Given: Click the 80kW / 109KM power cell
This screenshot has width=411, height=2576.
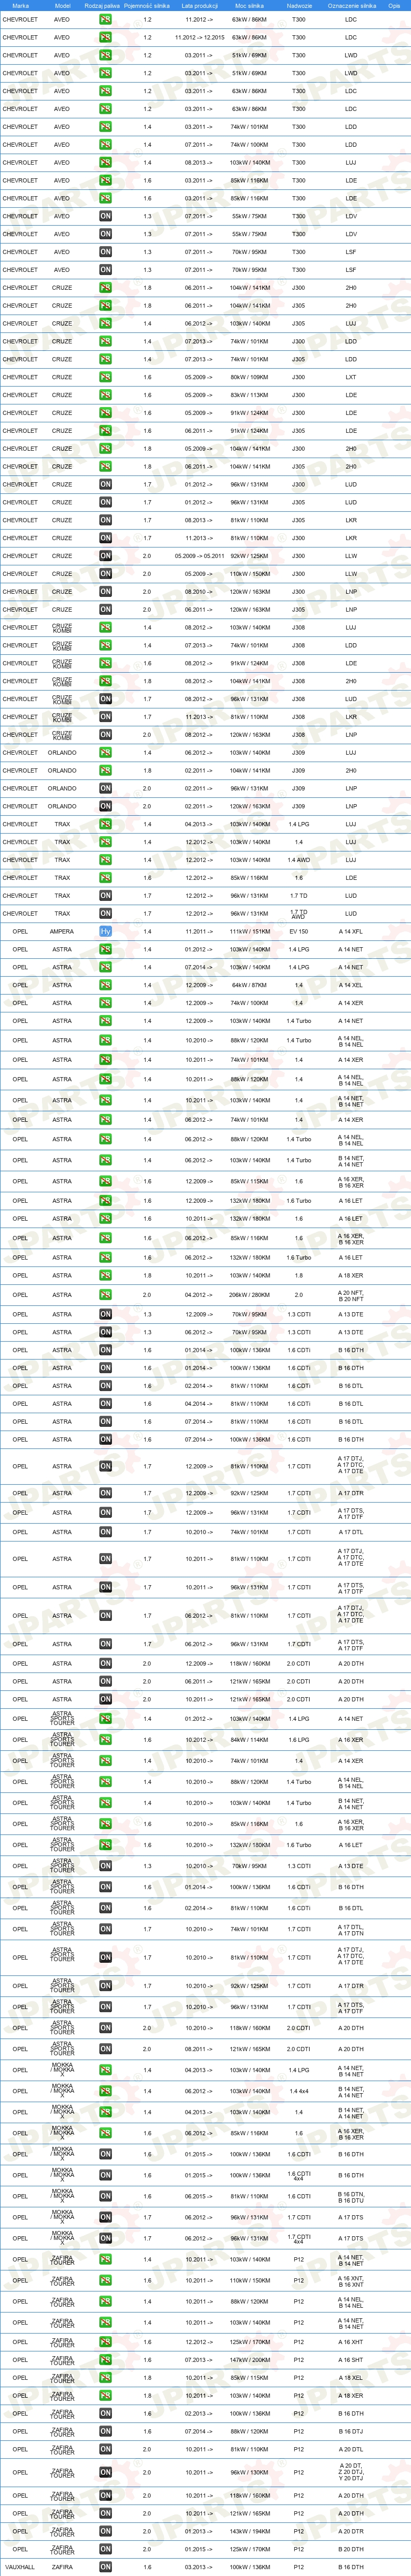Looking at the screenshot, I should tap(249, 377).
